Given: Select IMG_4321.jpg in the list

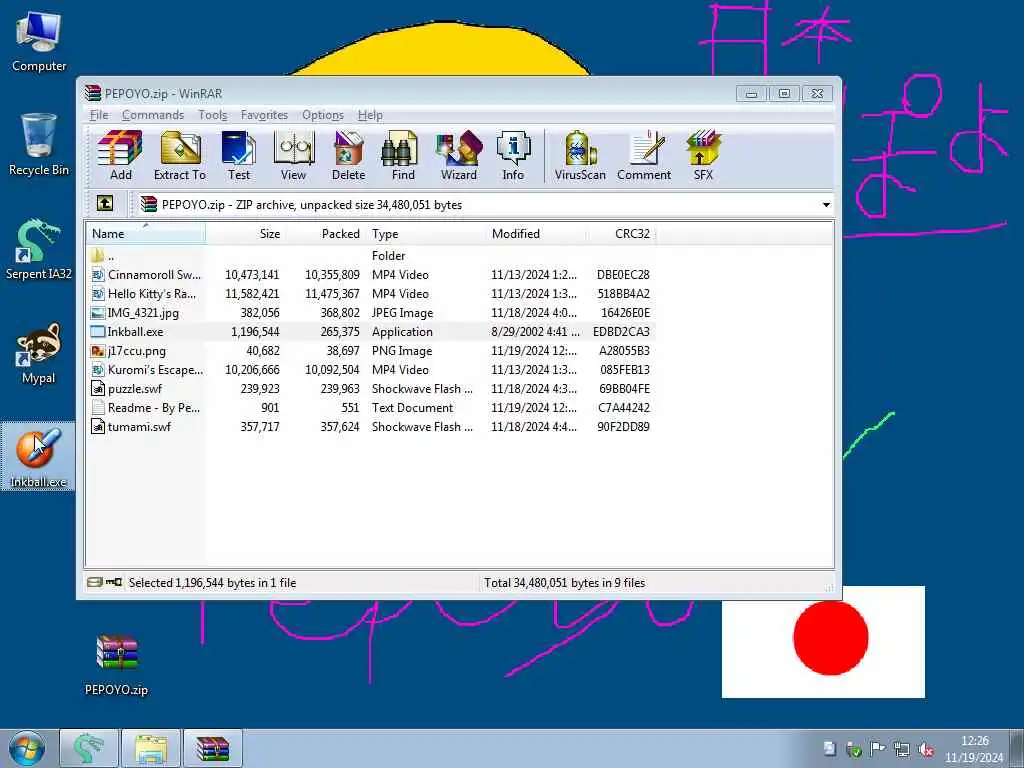Looking at the screenshot, I should coord(371,312).
